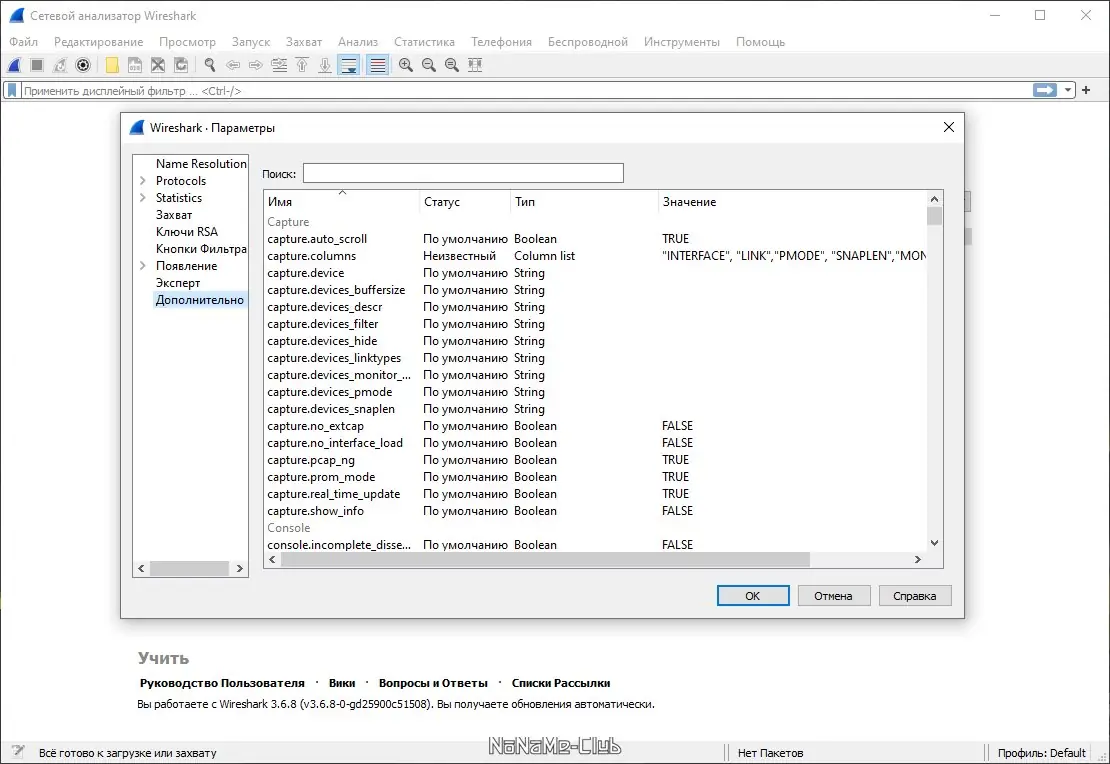Viewport: 1110px width, 764px height.
Task: Click the find packet magnifier icon
Action: coord(209,65)
